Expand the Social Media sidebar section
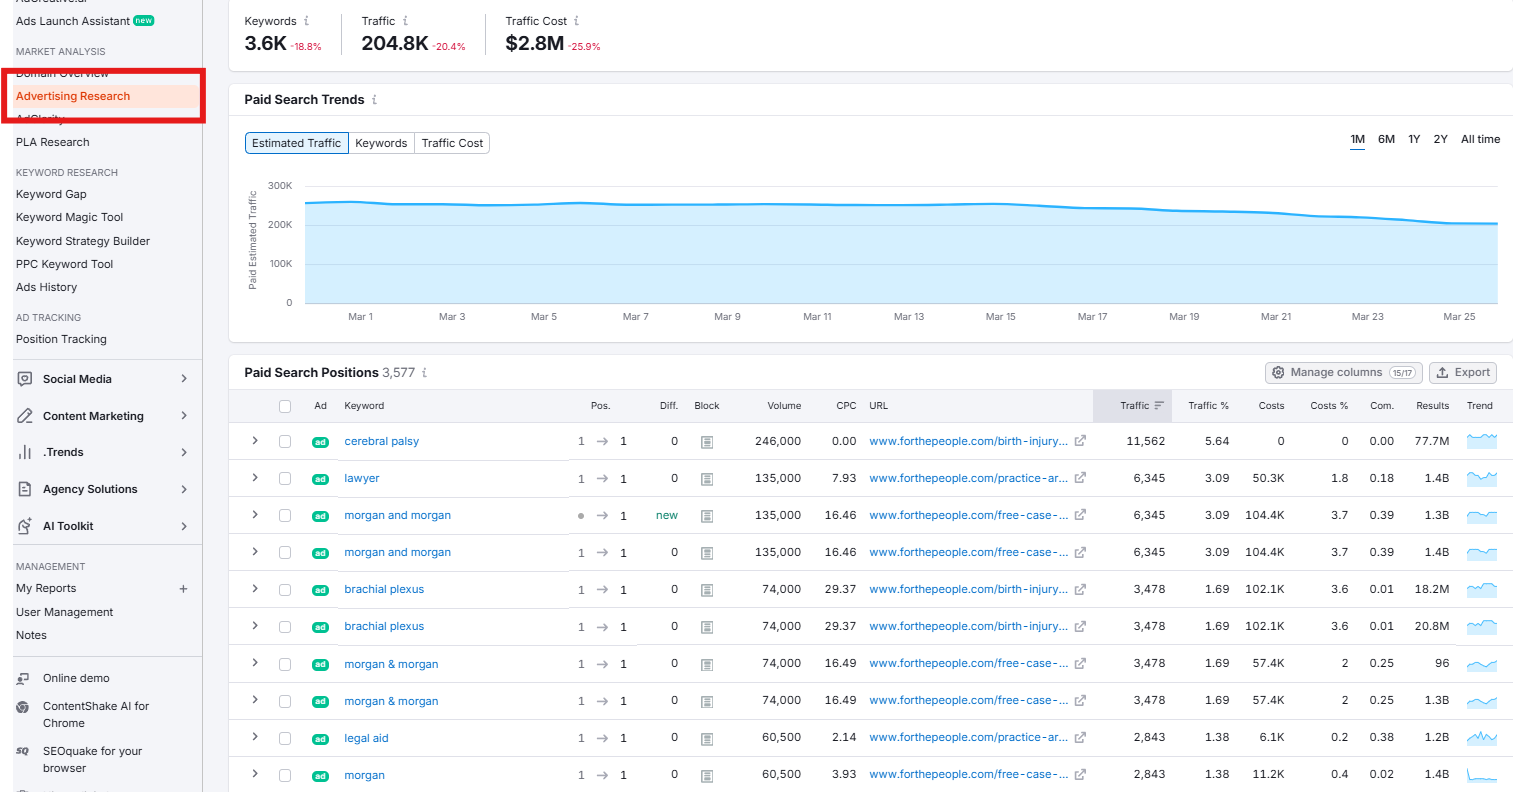1513x792 pixels. (x=184, y=379)
